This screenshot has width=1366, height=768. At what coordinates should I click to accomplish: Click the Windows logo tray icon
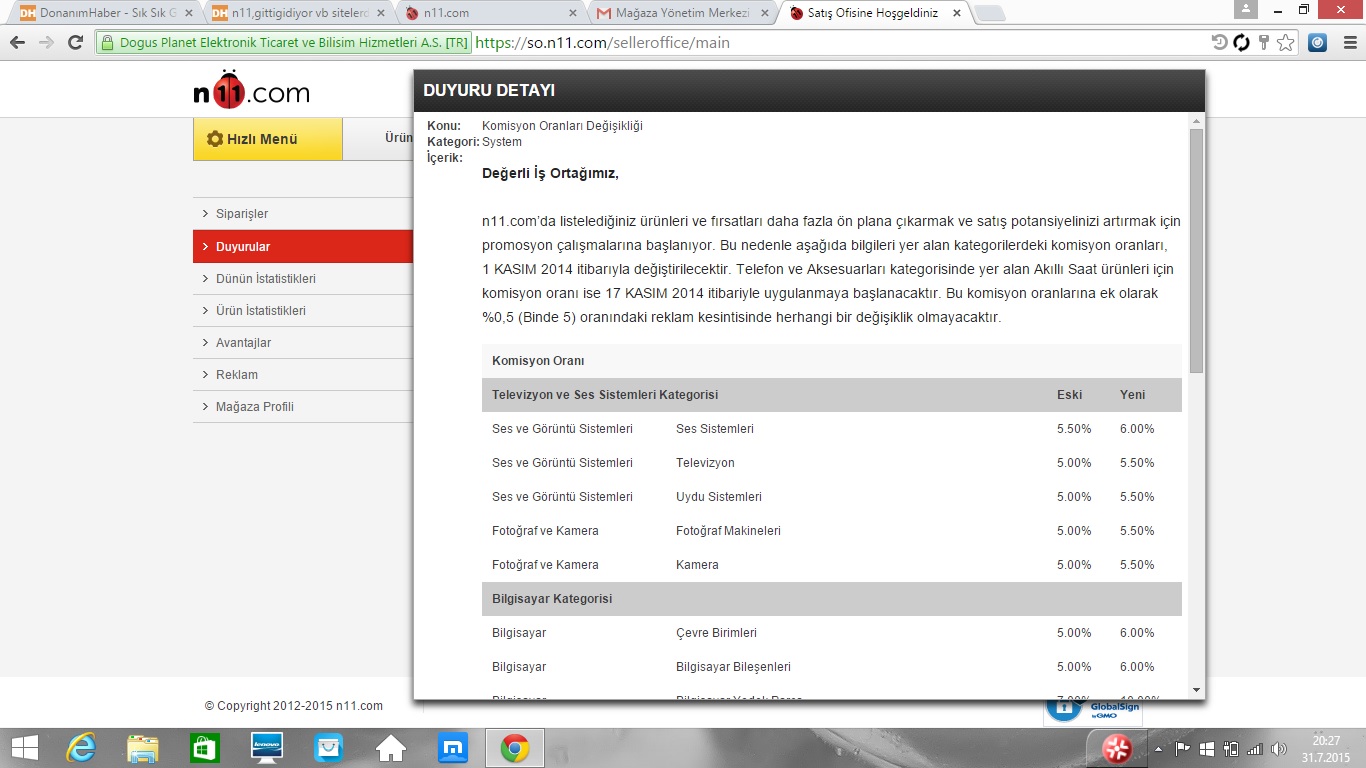1206,748
